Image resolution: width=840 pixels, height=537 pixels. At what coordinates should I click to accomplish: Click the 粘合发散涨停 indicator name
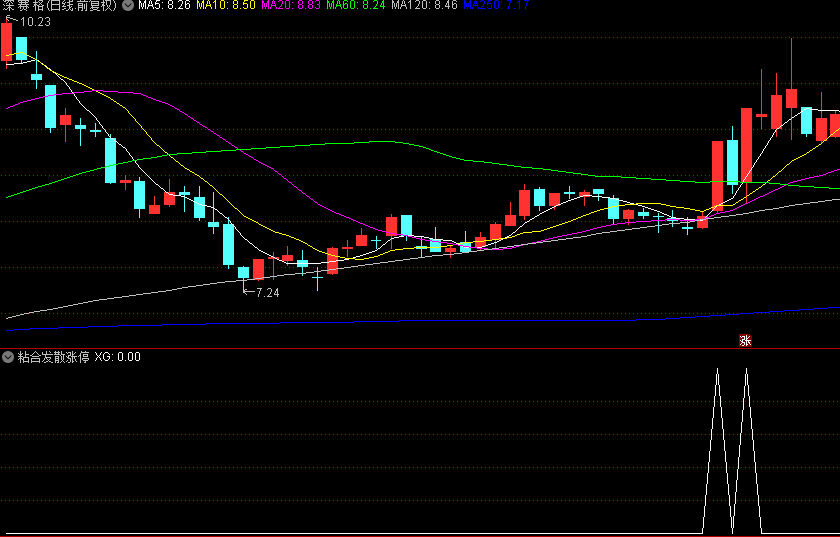[x=54, y=357]
